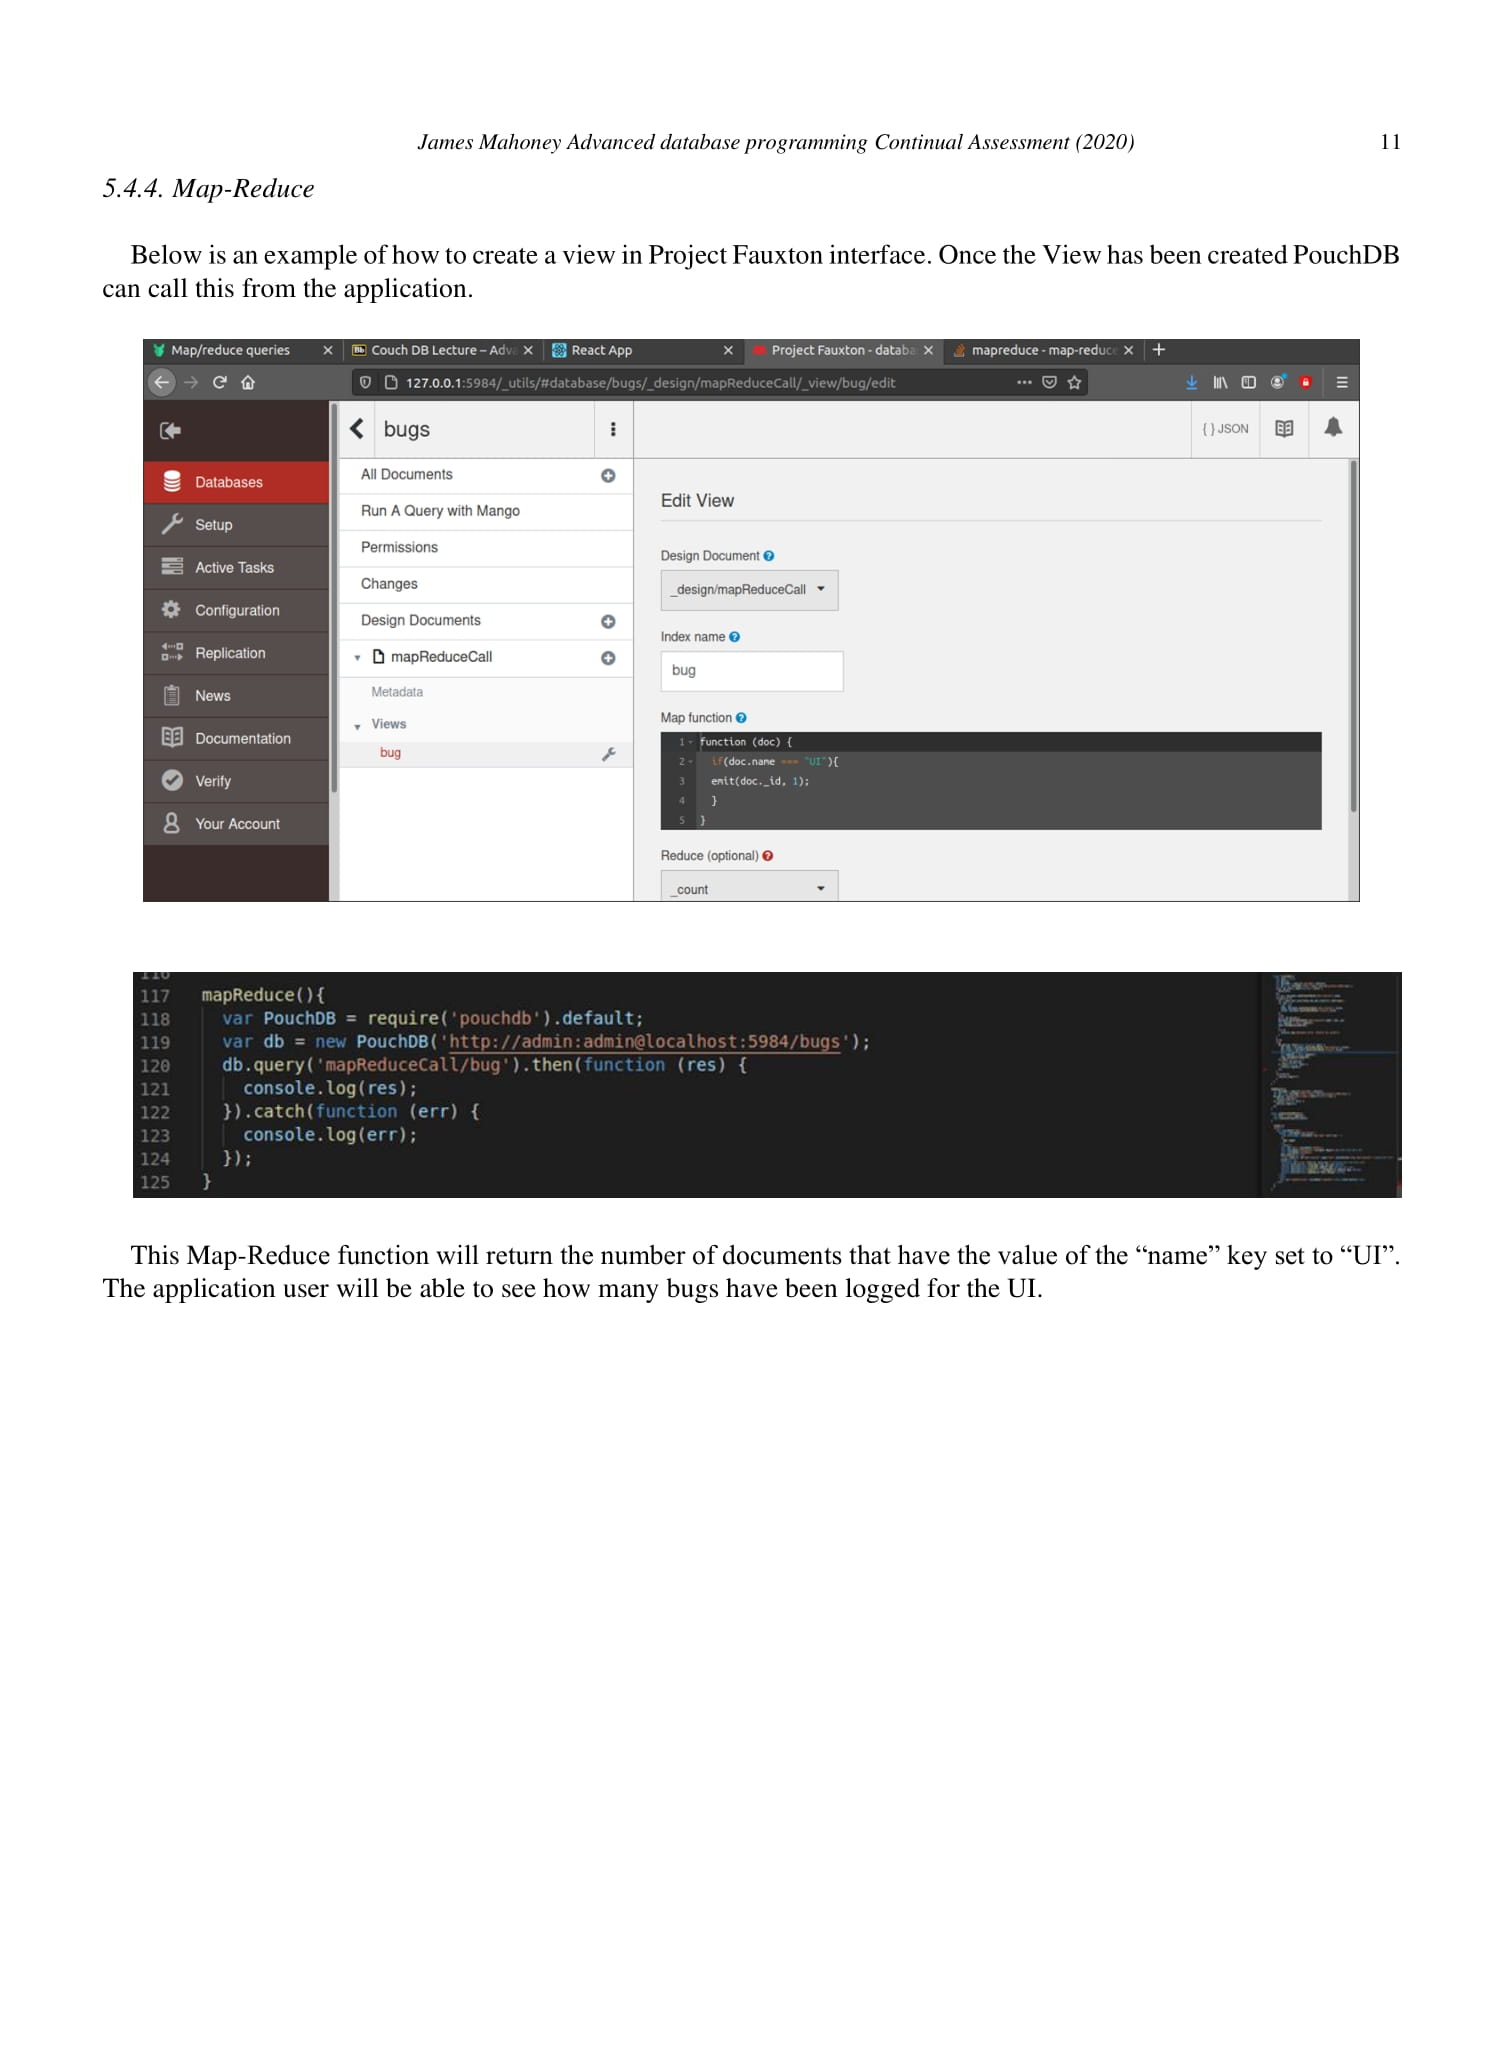Click the Configuration gear icon
Screen dimensions: 1512x2064
click(172, 609)
